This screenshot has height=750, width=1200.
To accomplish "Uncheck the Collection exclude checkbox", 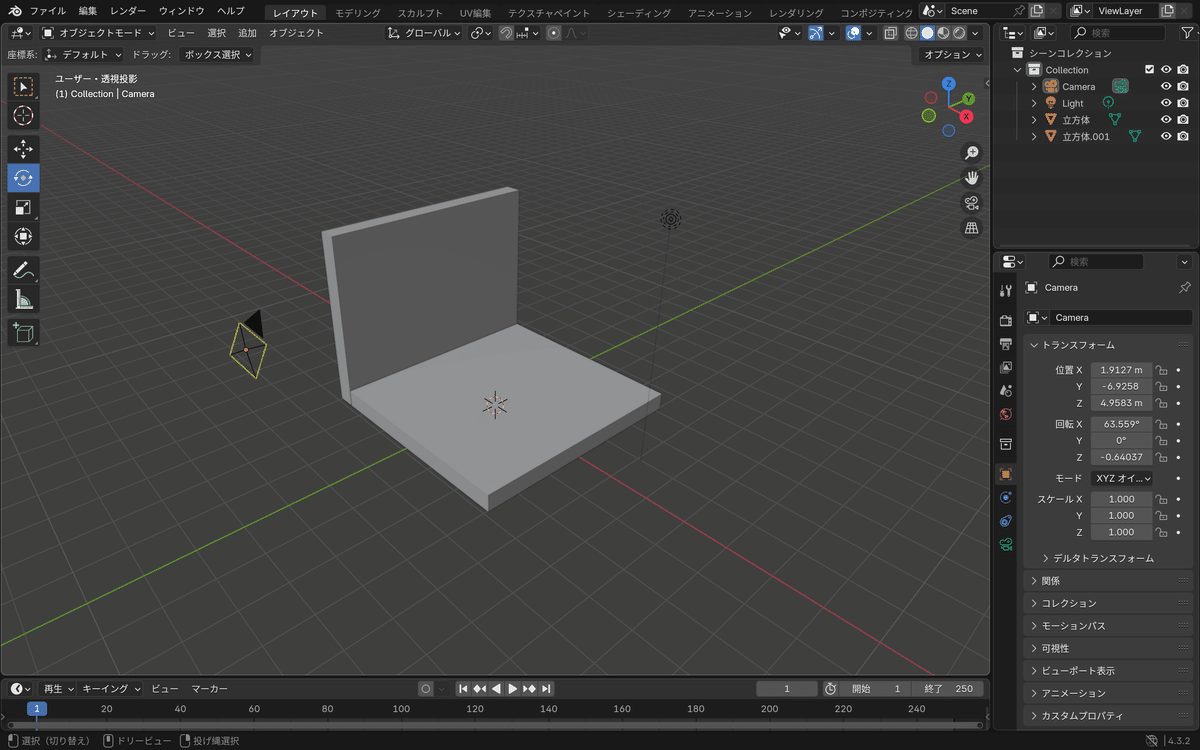I will 1149,70.
